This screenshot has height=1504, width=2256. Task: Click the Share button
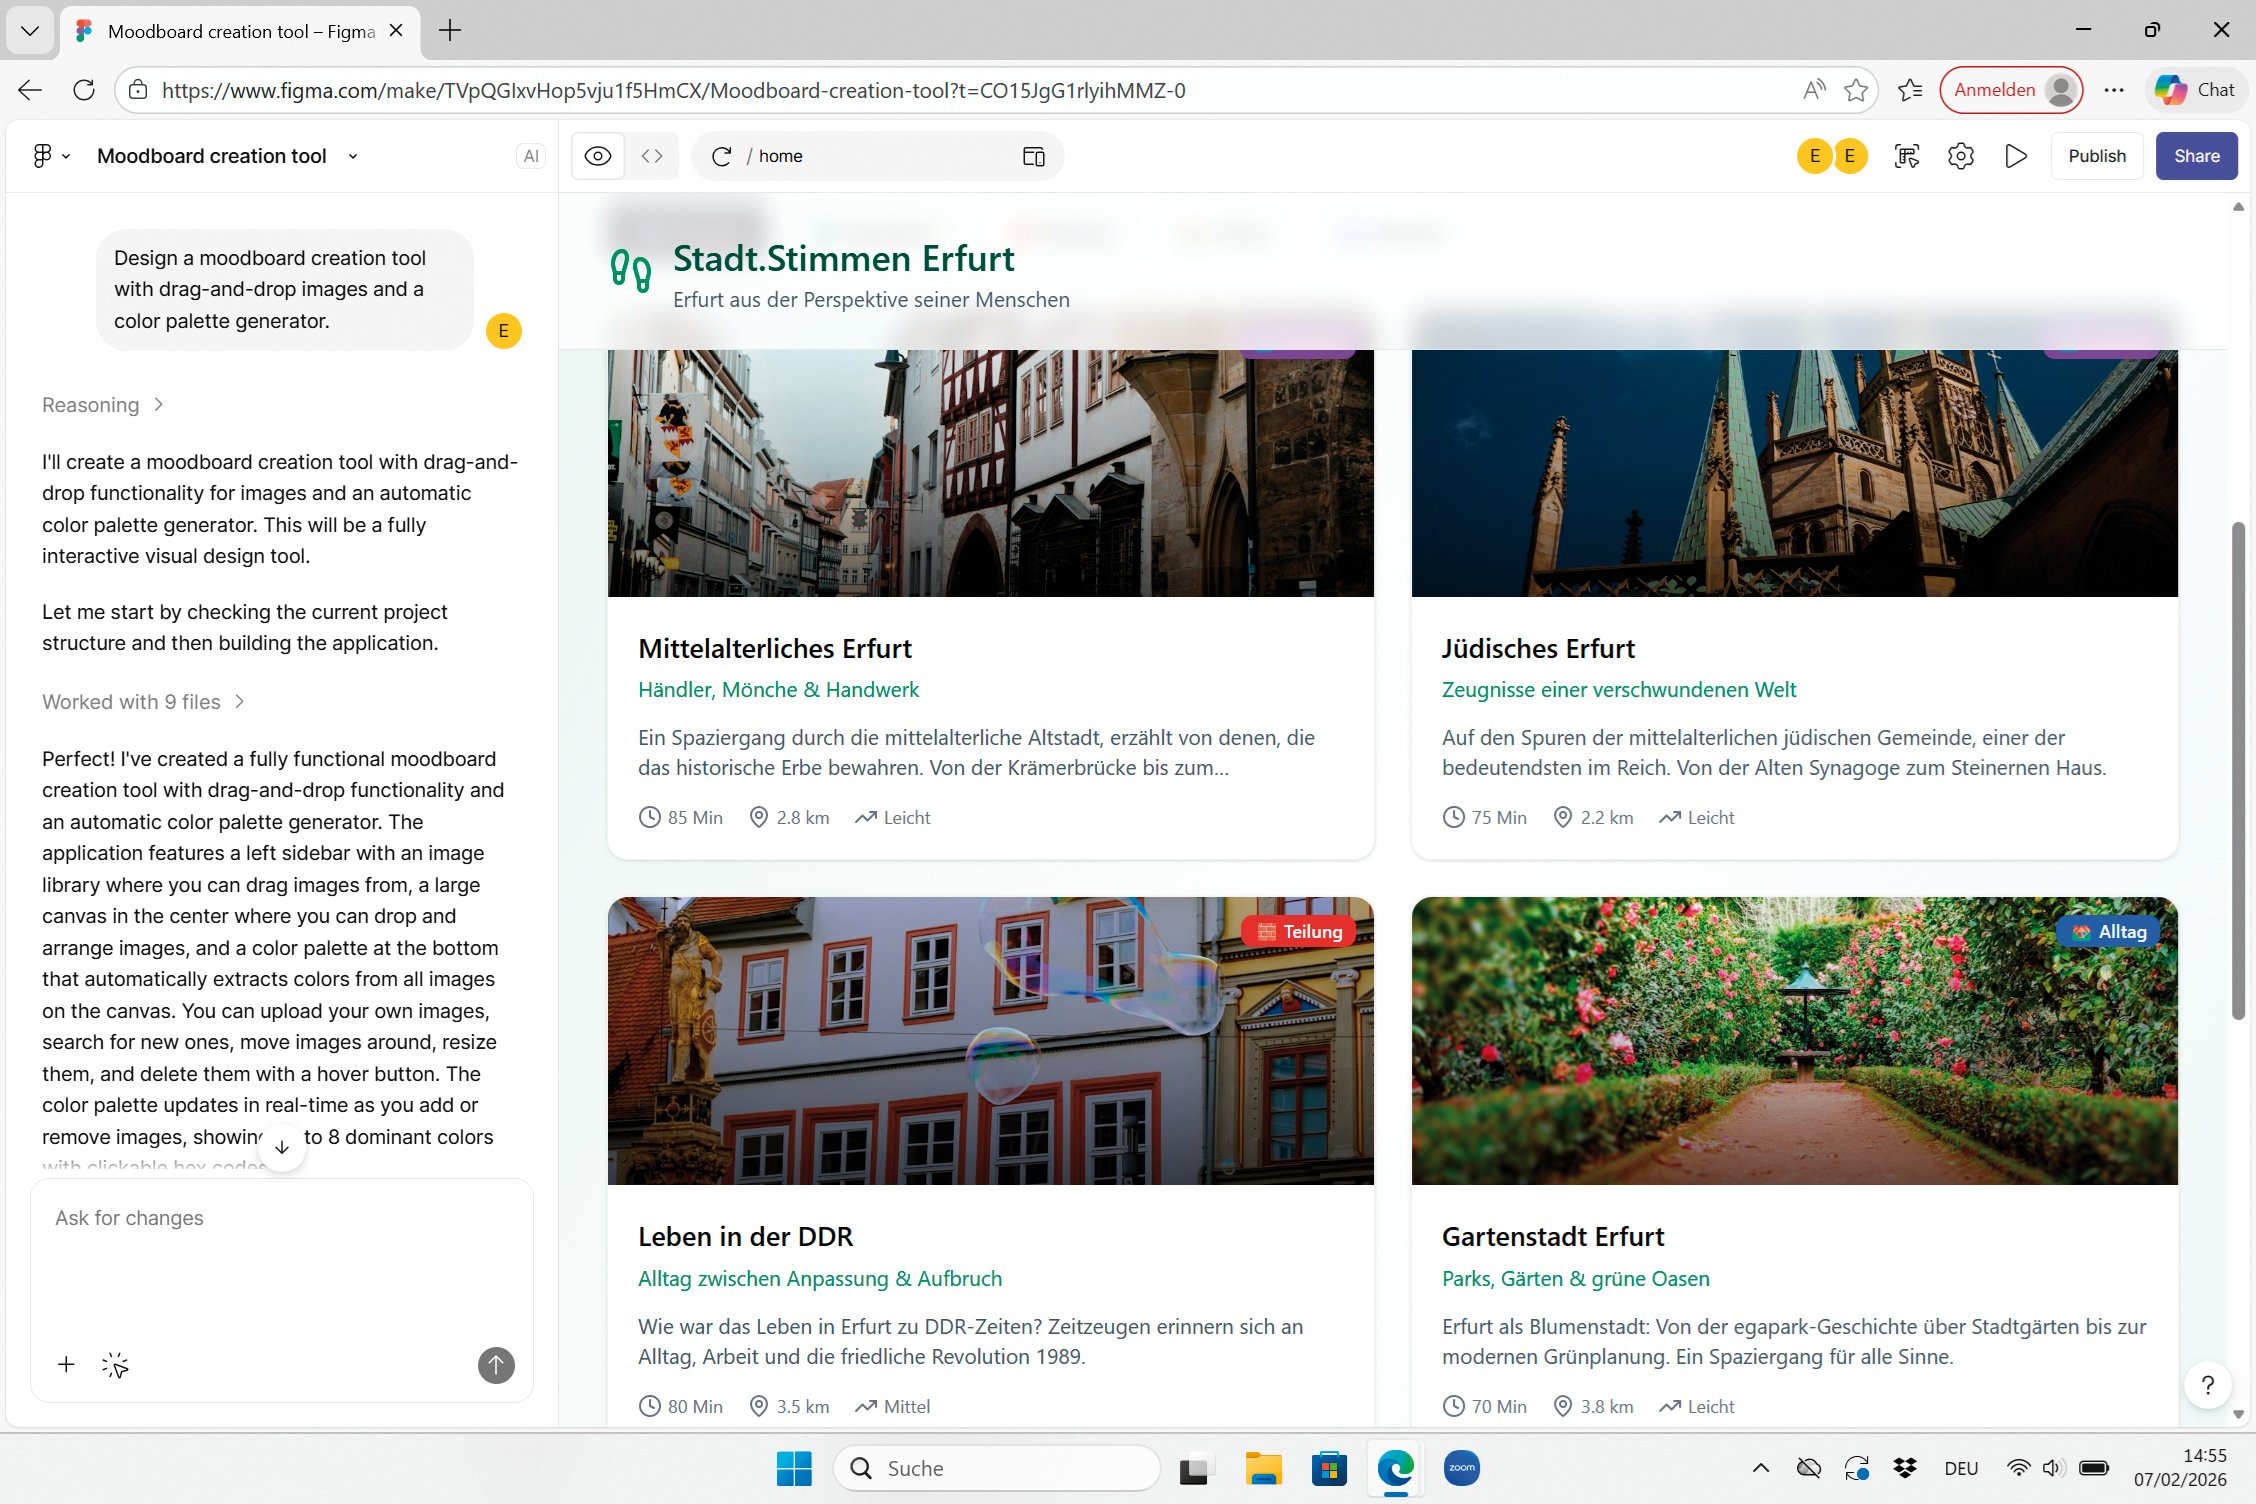pyautogui.click(x=2196, y=156)
